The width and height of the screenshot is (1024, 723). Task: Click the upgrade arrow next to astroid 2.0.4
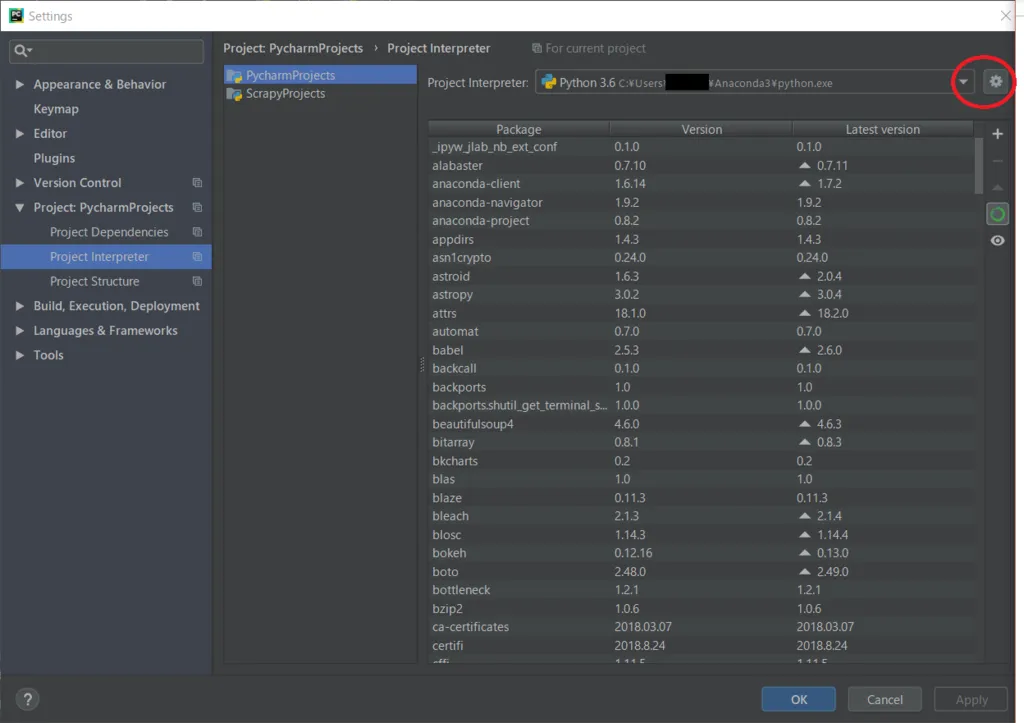coord(805,276)
